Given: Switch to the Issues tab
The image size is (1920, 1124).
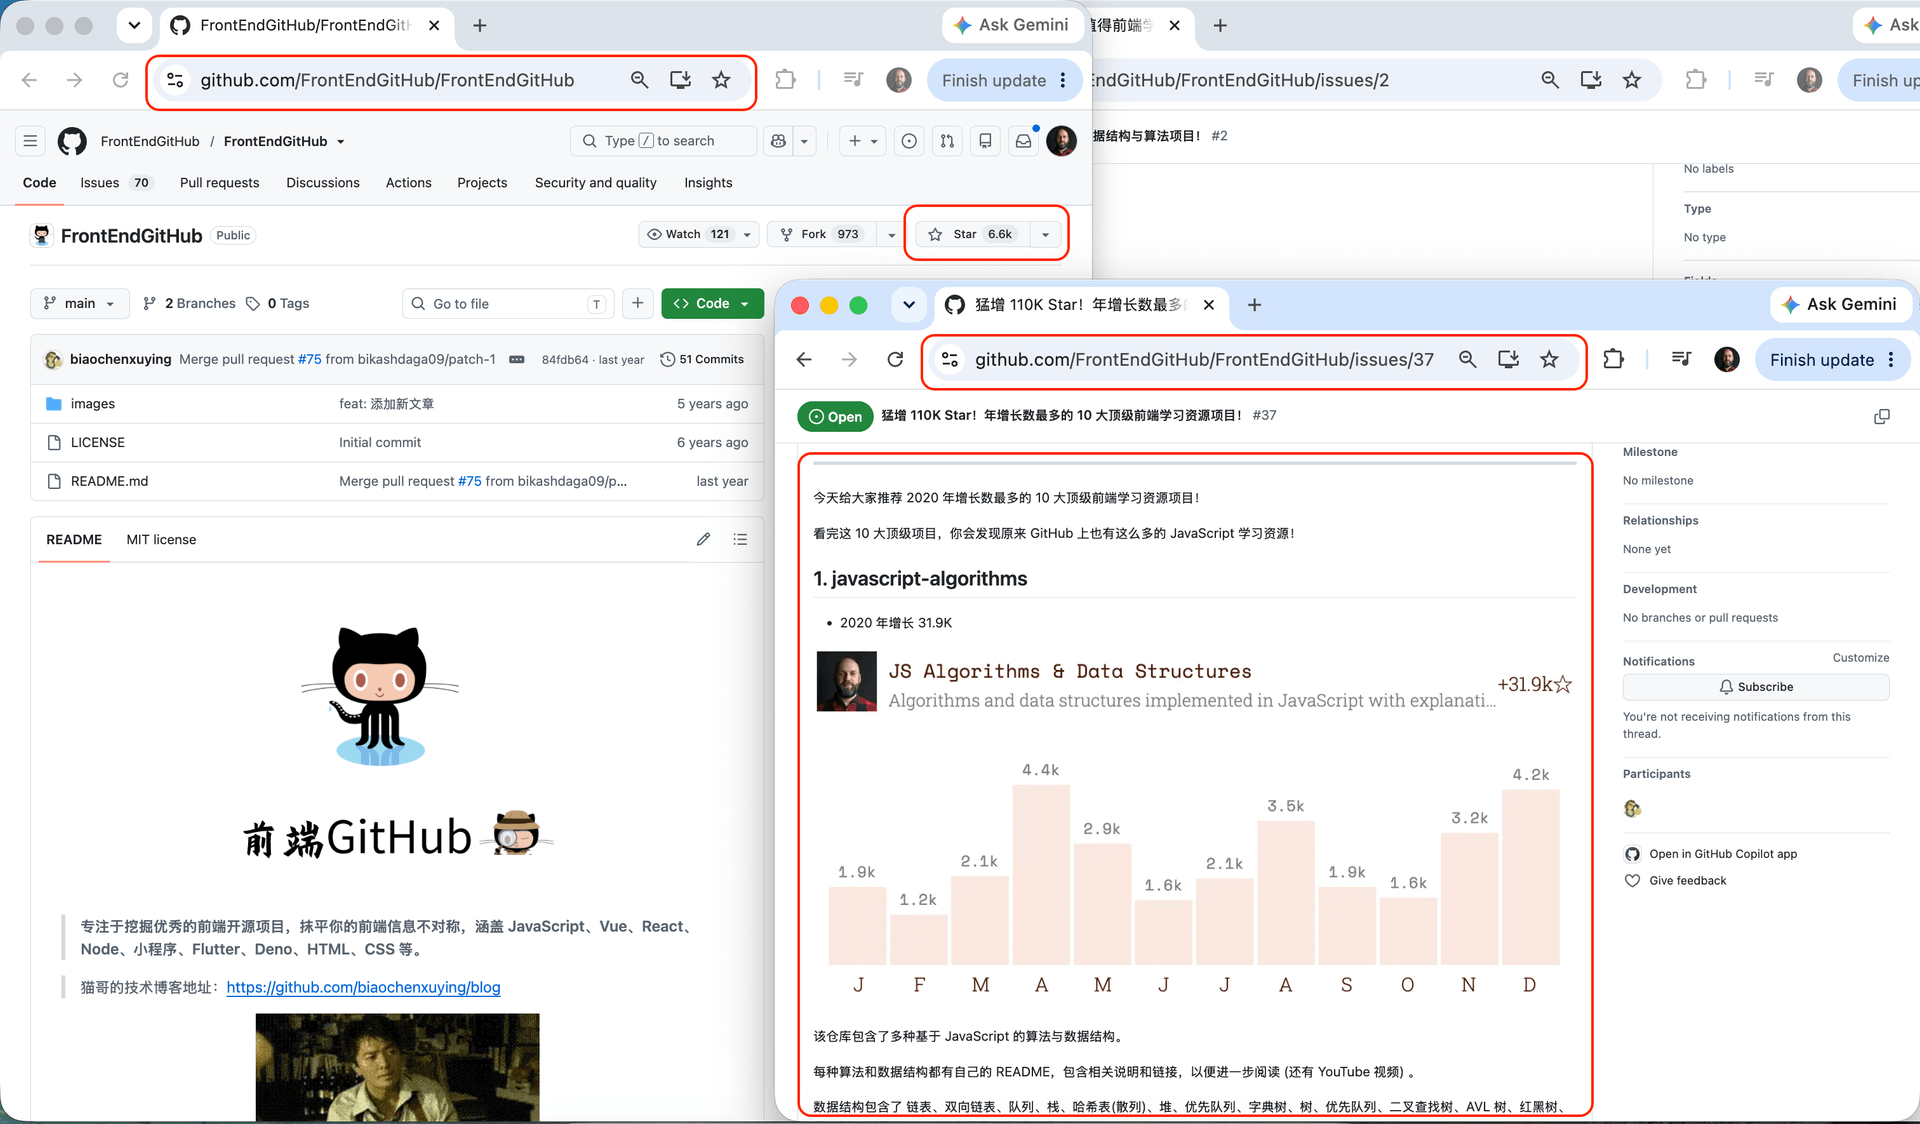Looking at the screenshot, I should (115, 183).
